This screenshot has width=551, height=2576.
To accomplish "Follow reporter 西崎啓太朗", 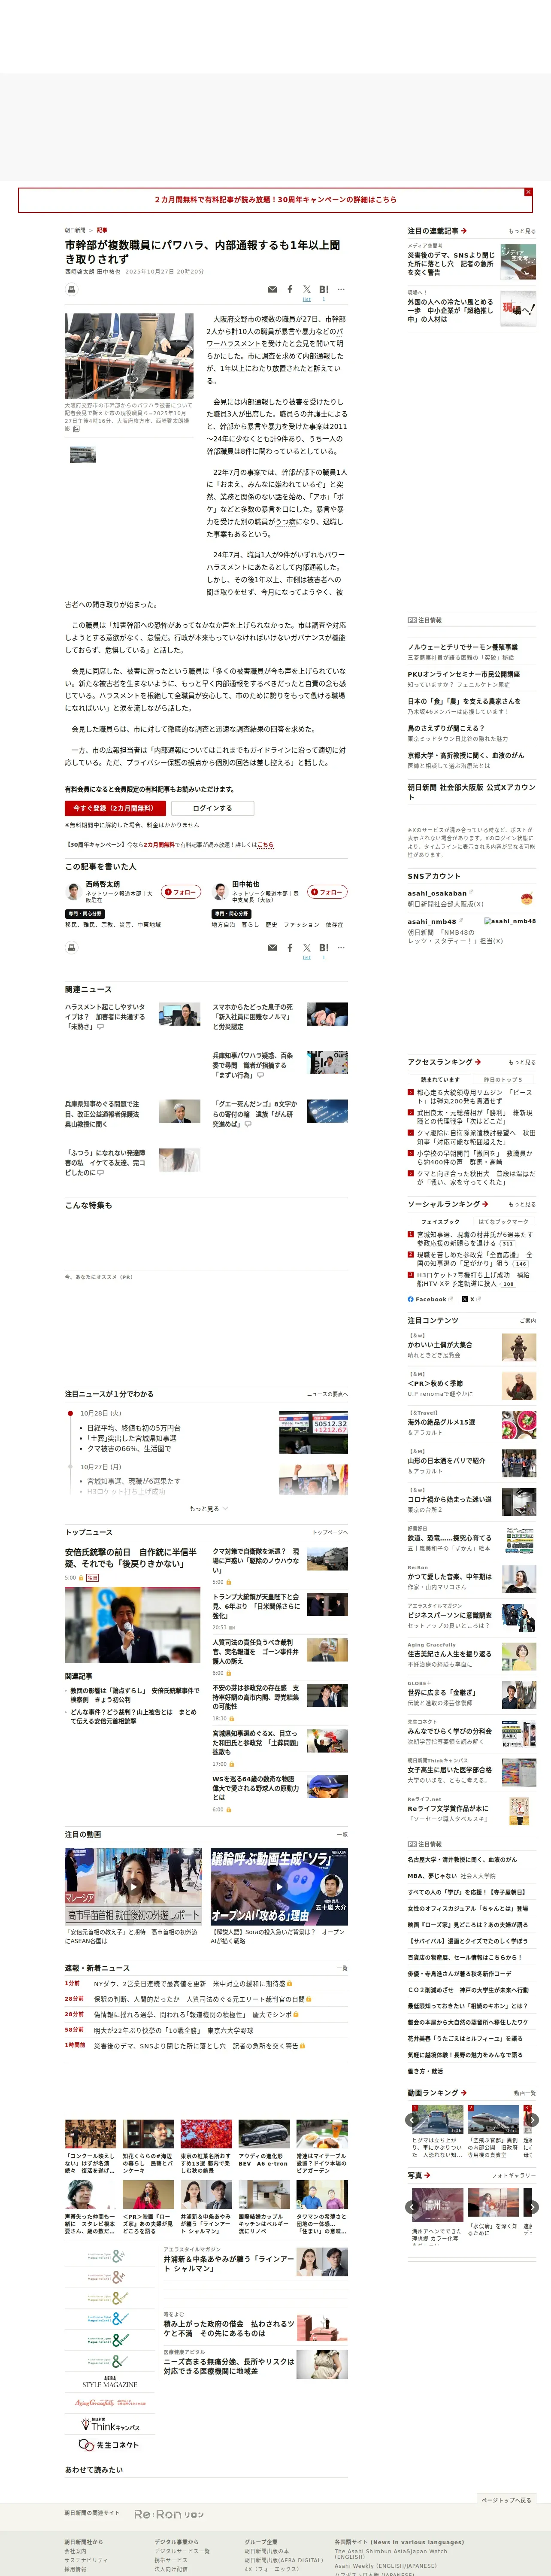I will [x=181, y=892].
